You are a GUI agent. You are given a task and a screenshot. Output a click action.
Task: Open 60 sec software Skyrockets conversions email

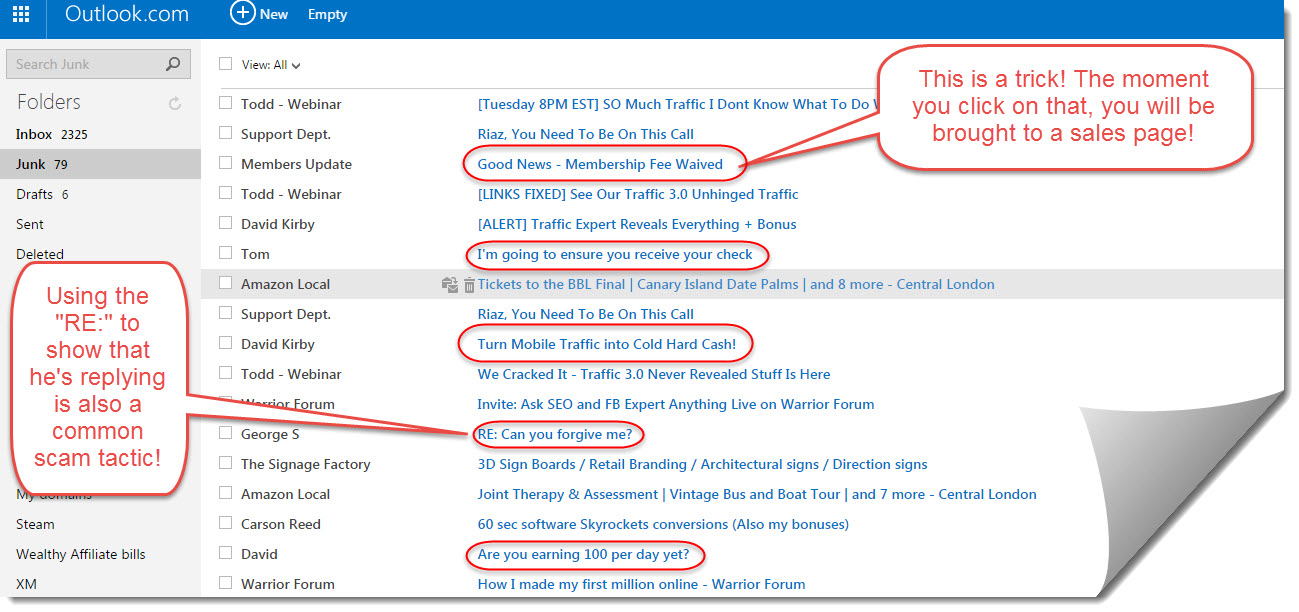point(663,524)
